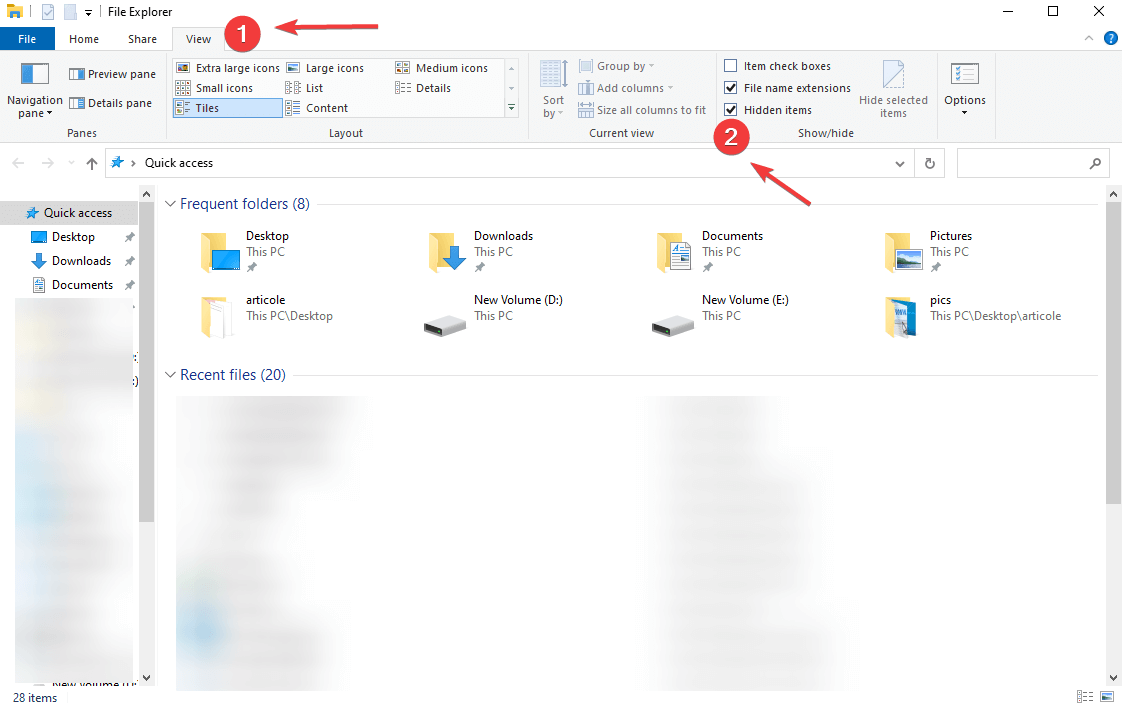Open the Options button
Viewport: 1123px width, 709px height.
[965, 90]
